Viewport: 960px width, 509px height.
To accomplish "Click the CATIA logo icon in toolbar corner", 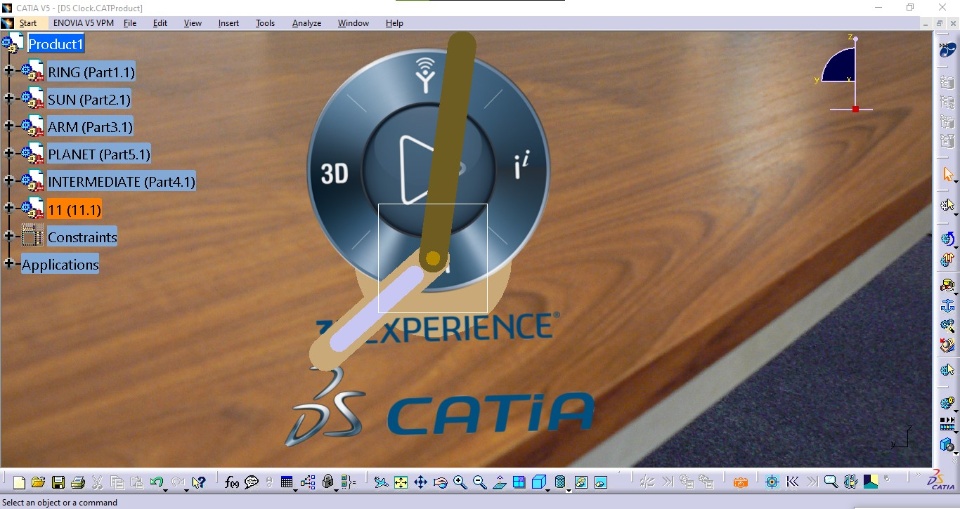I will 941,481.
